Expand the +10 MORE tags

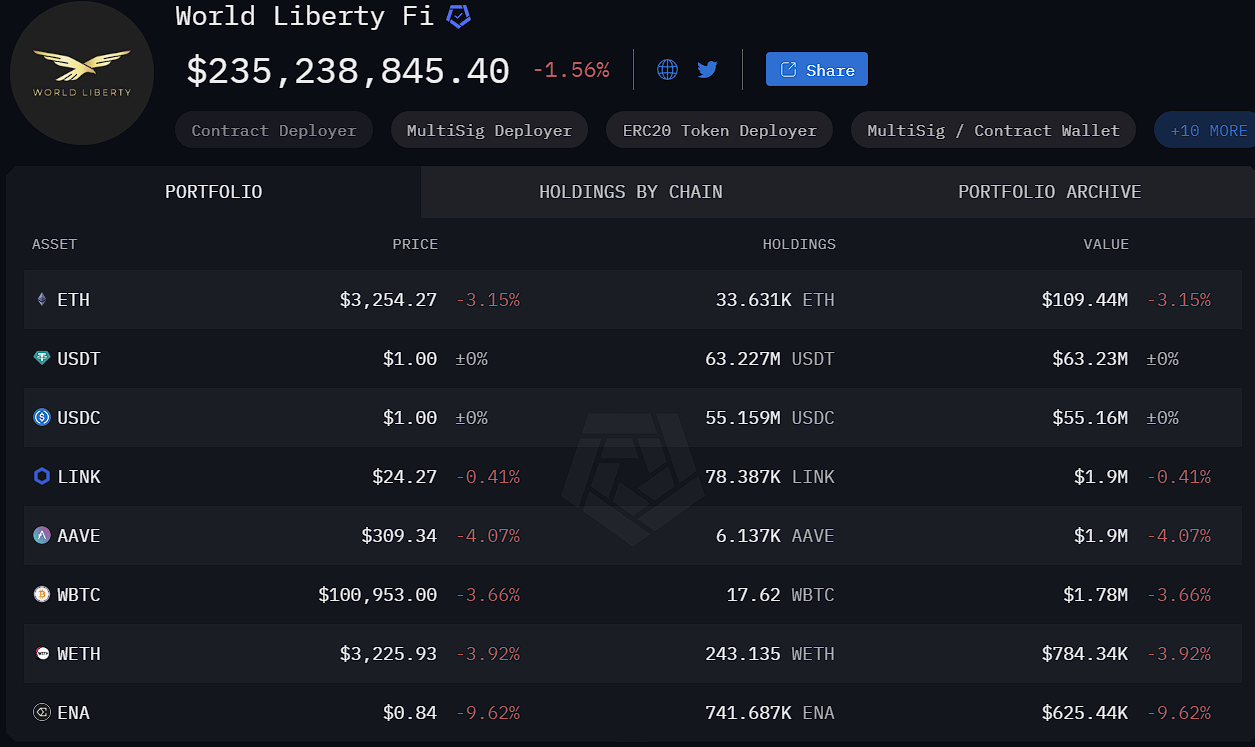(x=1208, y=130)
